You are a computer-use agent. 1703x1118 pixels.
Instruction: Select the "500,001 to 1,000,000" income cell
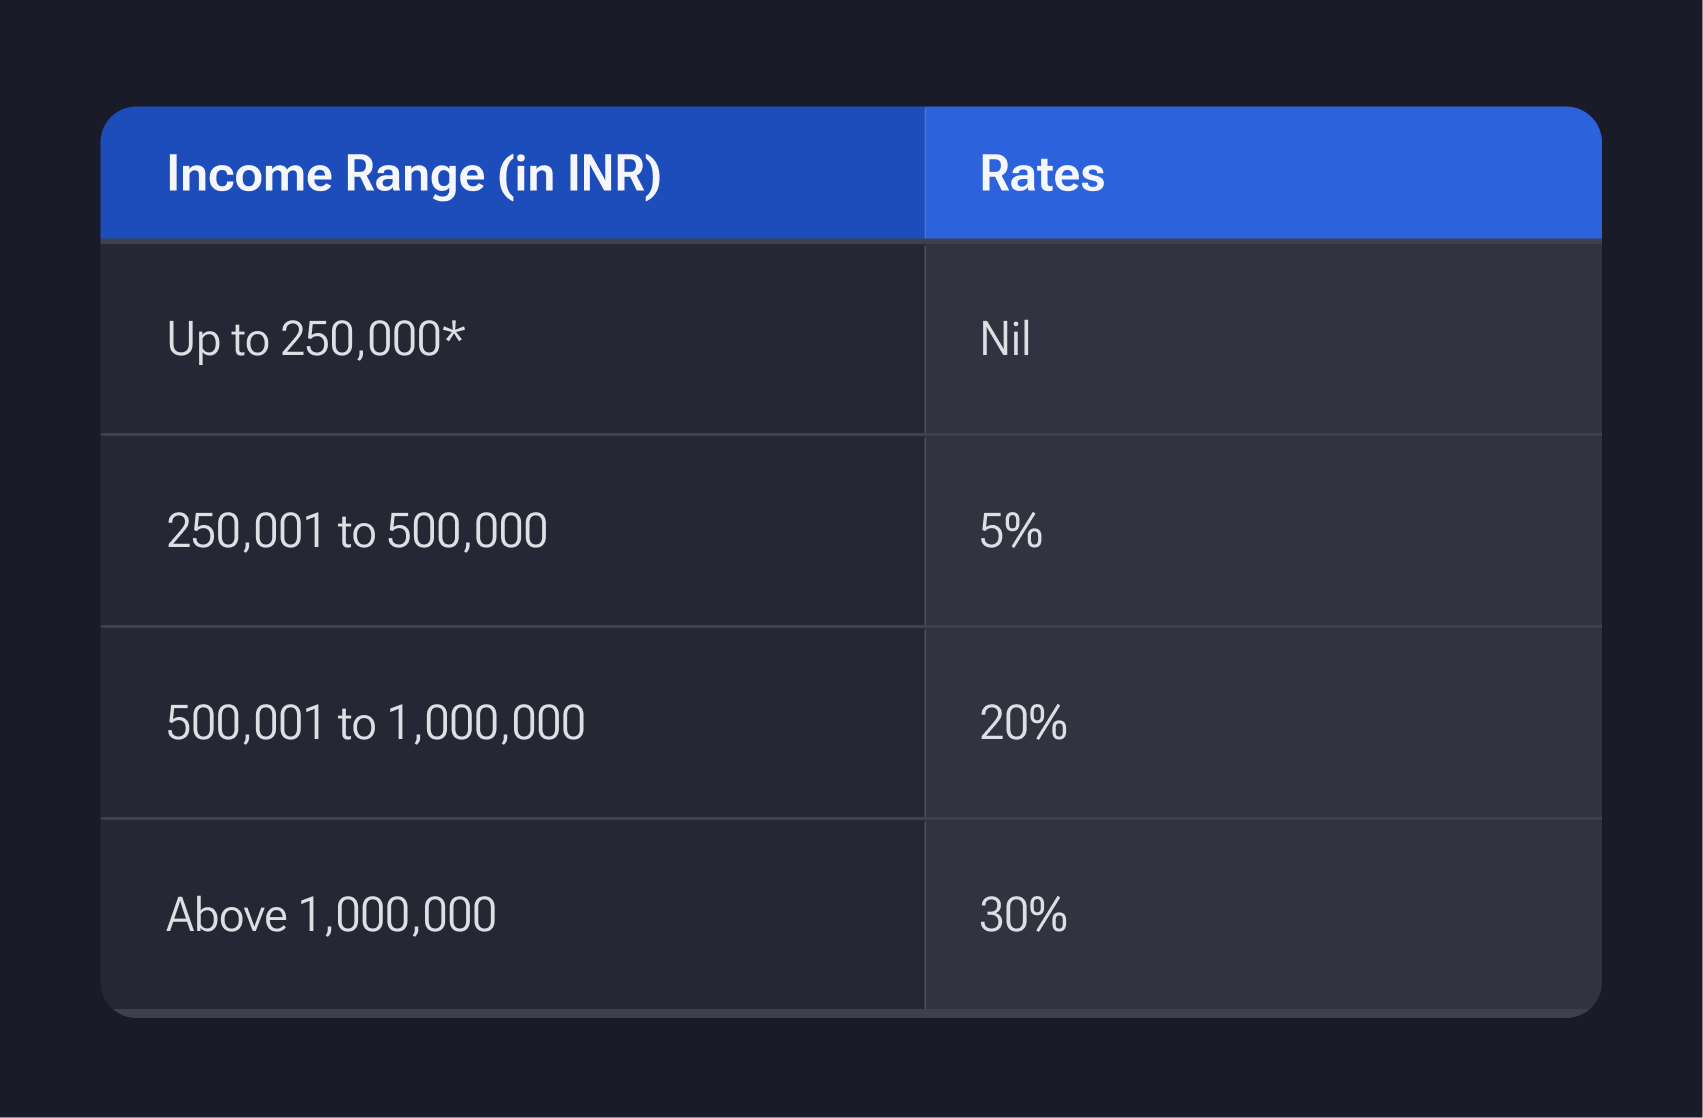click(x=375, y=723)
